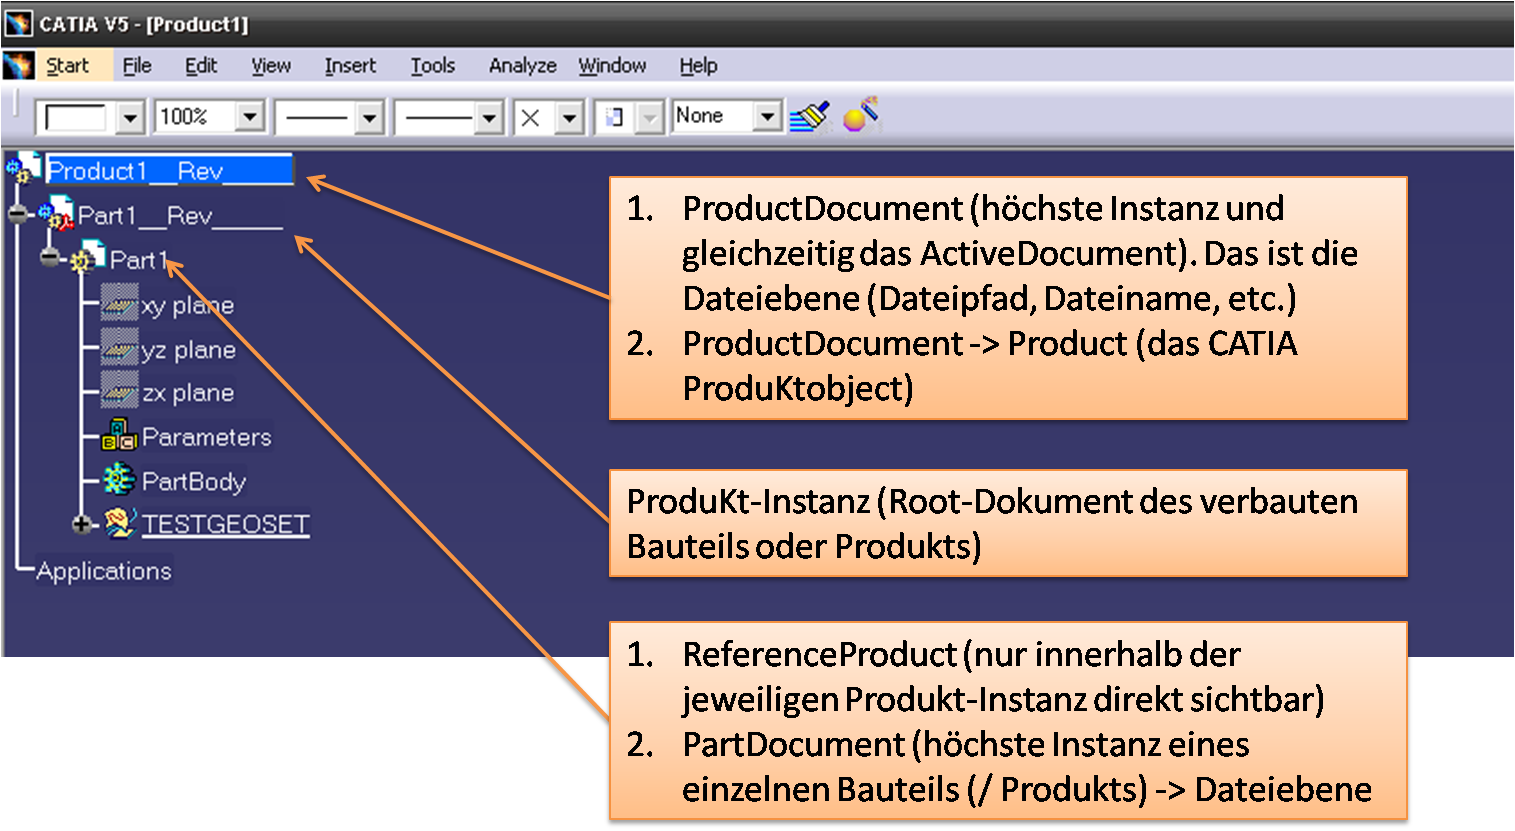
Task: Open the point symbol X dropdown
Action: coord(570,118)
